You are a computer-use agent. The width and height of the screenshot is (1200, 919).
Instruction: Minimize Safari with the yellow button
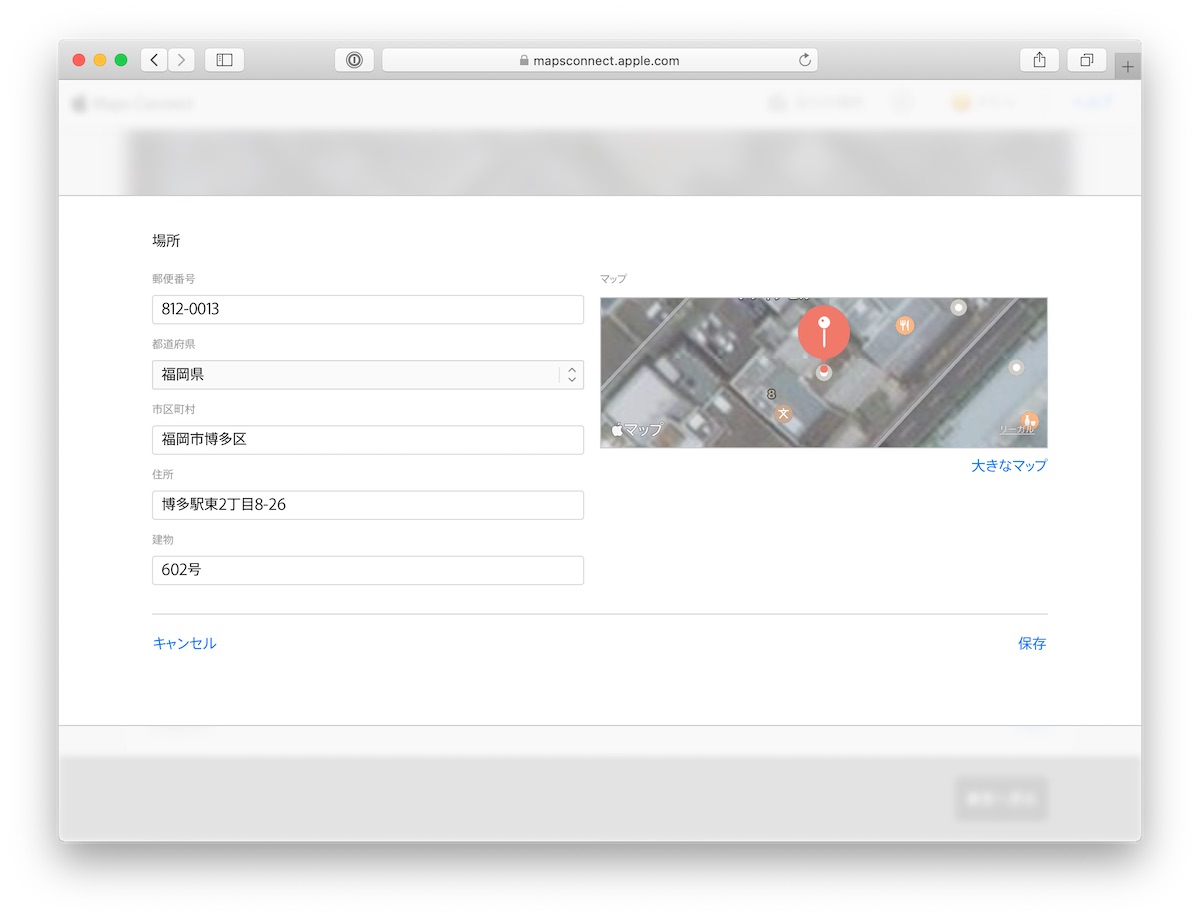pos(100,60)
